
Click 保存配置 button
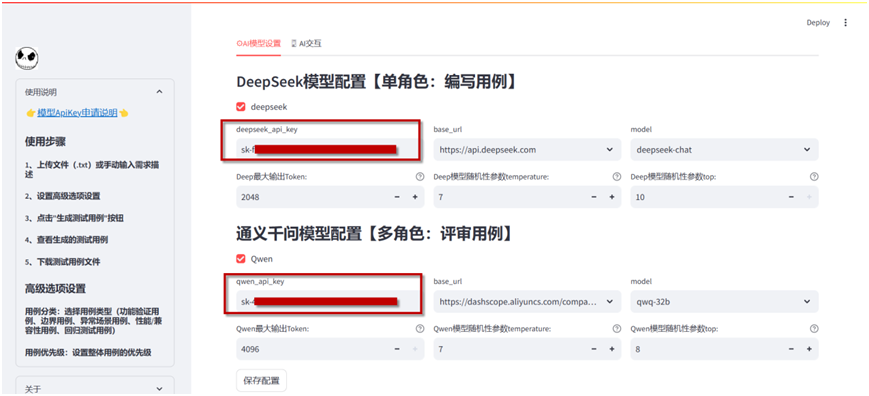(x=262, y=380)
